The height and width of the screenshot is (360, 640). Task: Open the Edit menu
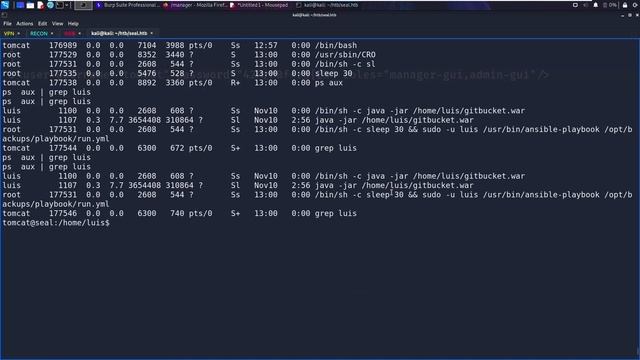click(42, 24)
